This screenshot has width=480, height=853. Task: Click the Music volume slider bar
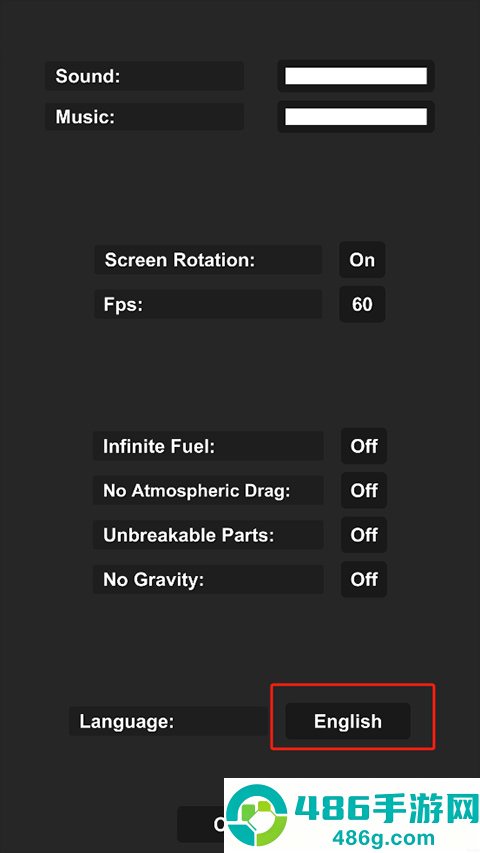click(356, 116)
